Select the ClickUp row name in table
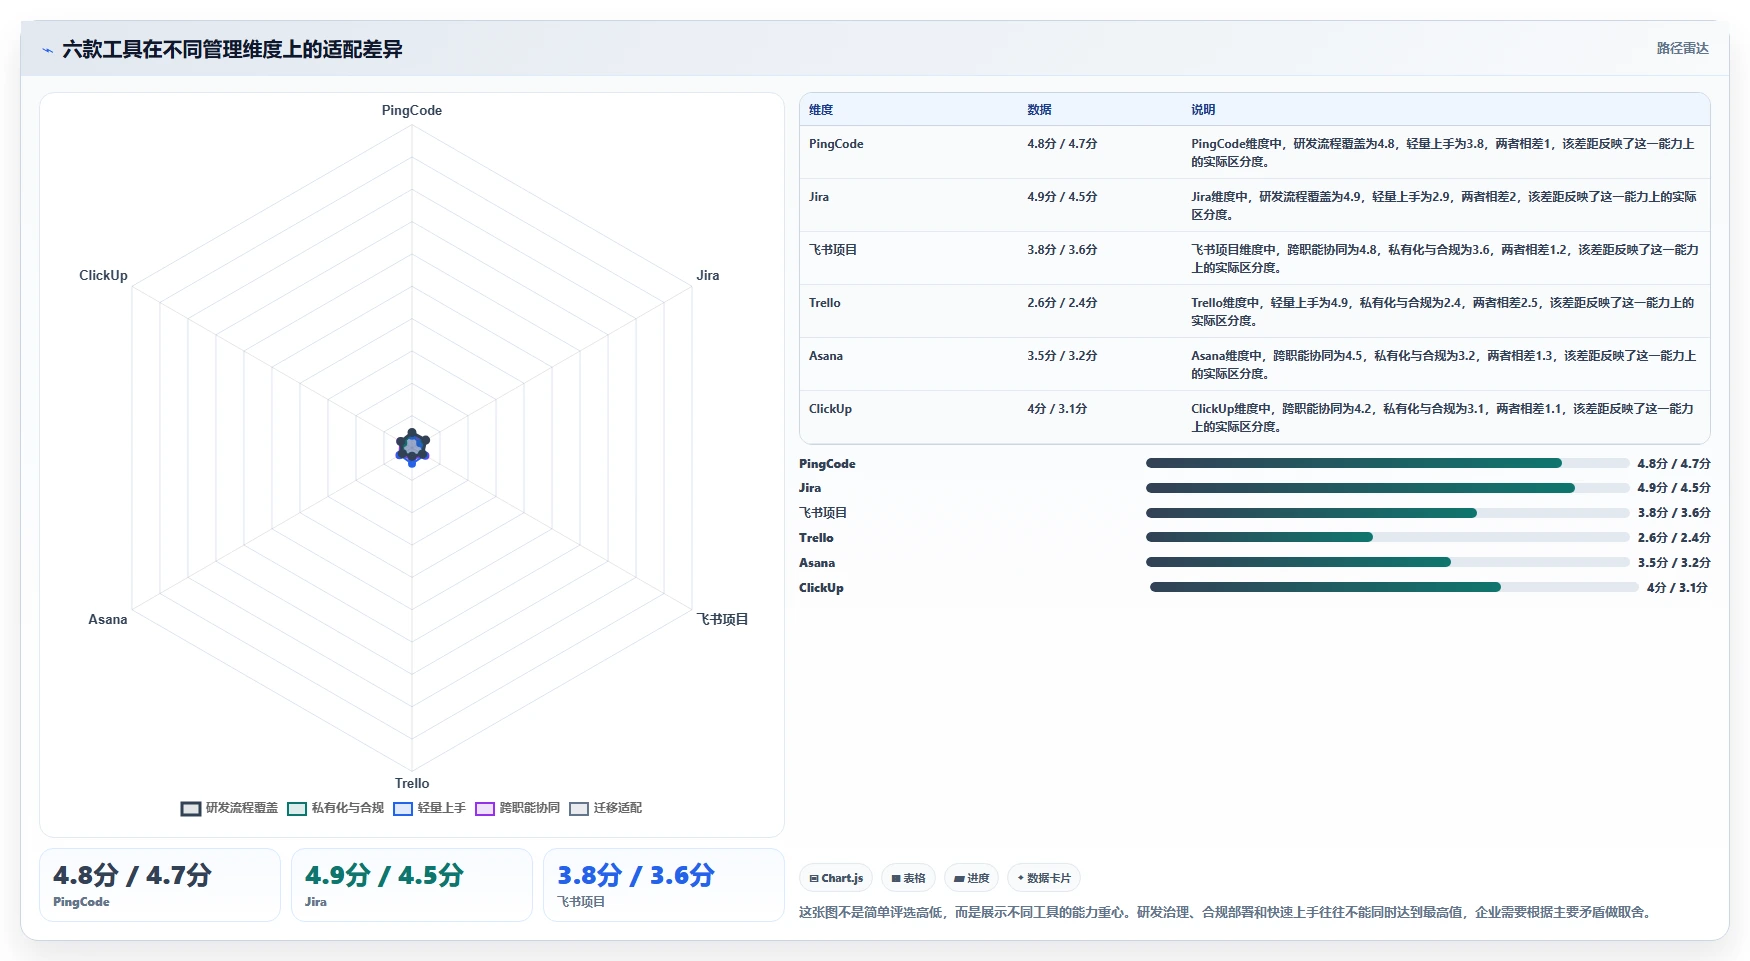The image size is (1750, 961). tap(830, 409)
